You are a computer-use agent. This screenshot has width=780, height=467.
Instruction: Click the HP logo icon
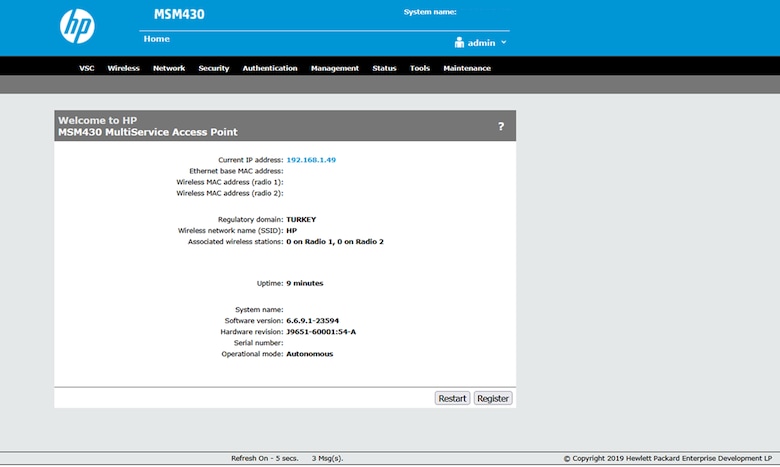77,26
